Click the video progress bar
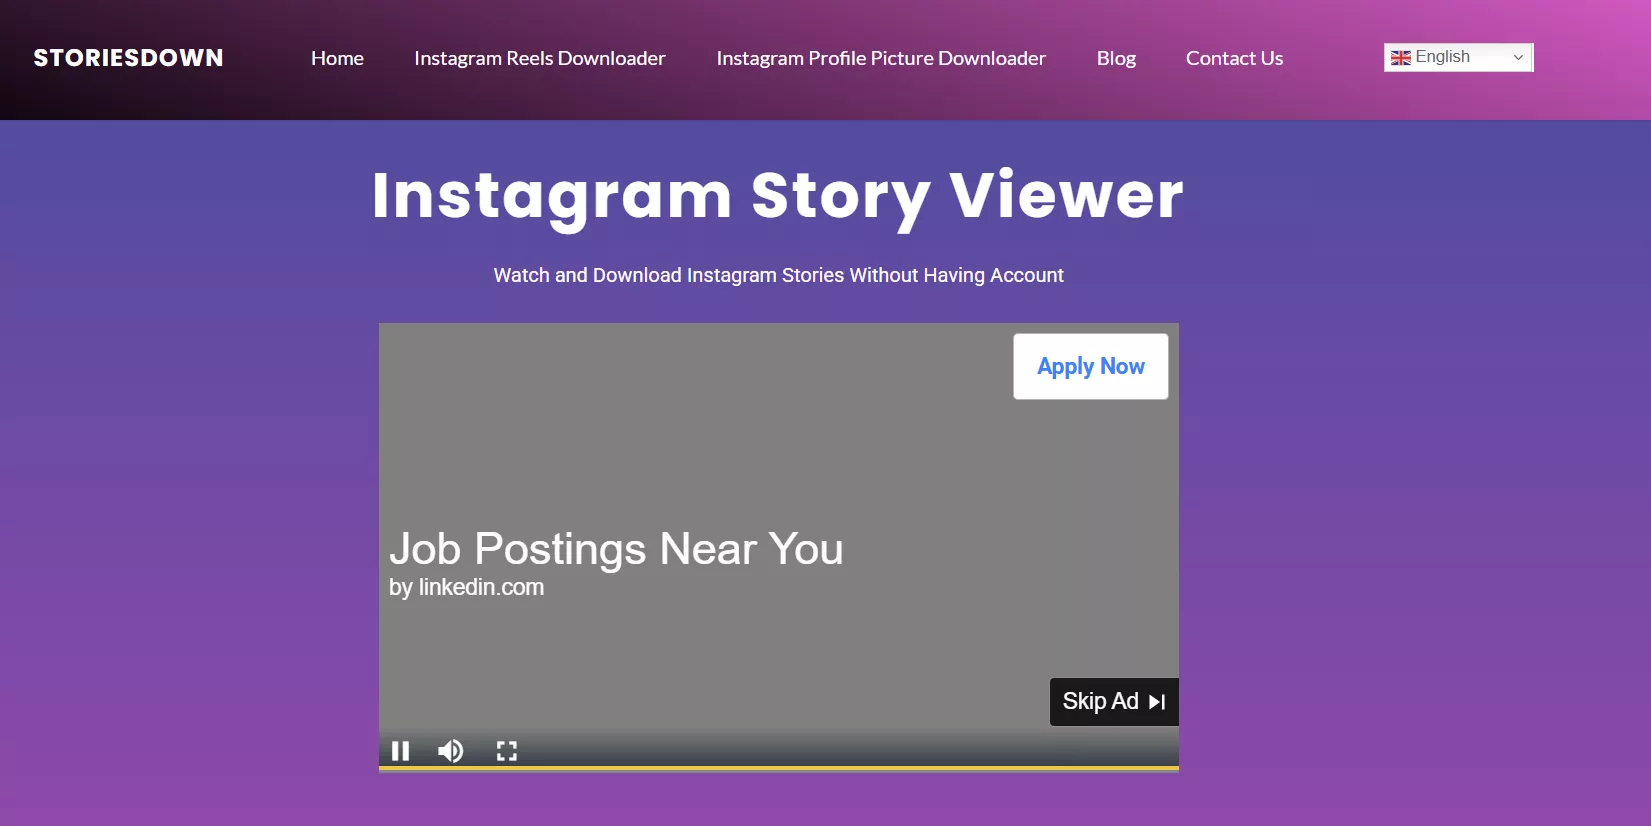This screenshot has height=826, width=1651. pos(779,768)
